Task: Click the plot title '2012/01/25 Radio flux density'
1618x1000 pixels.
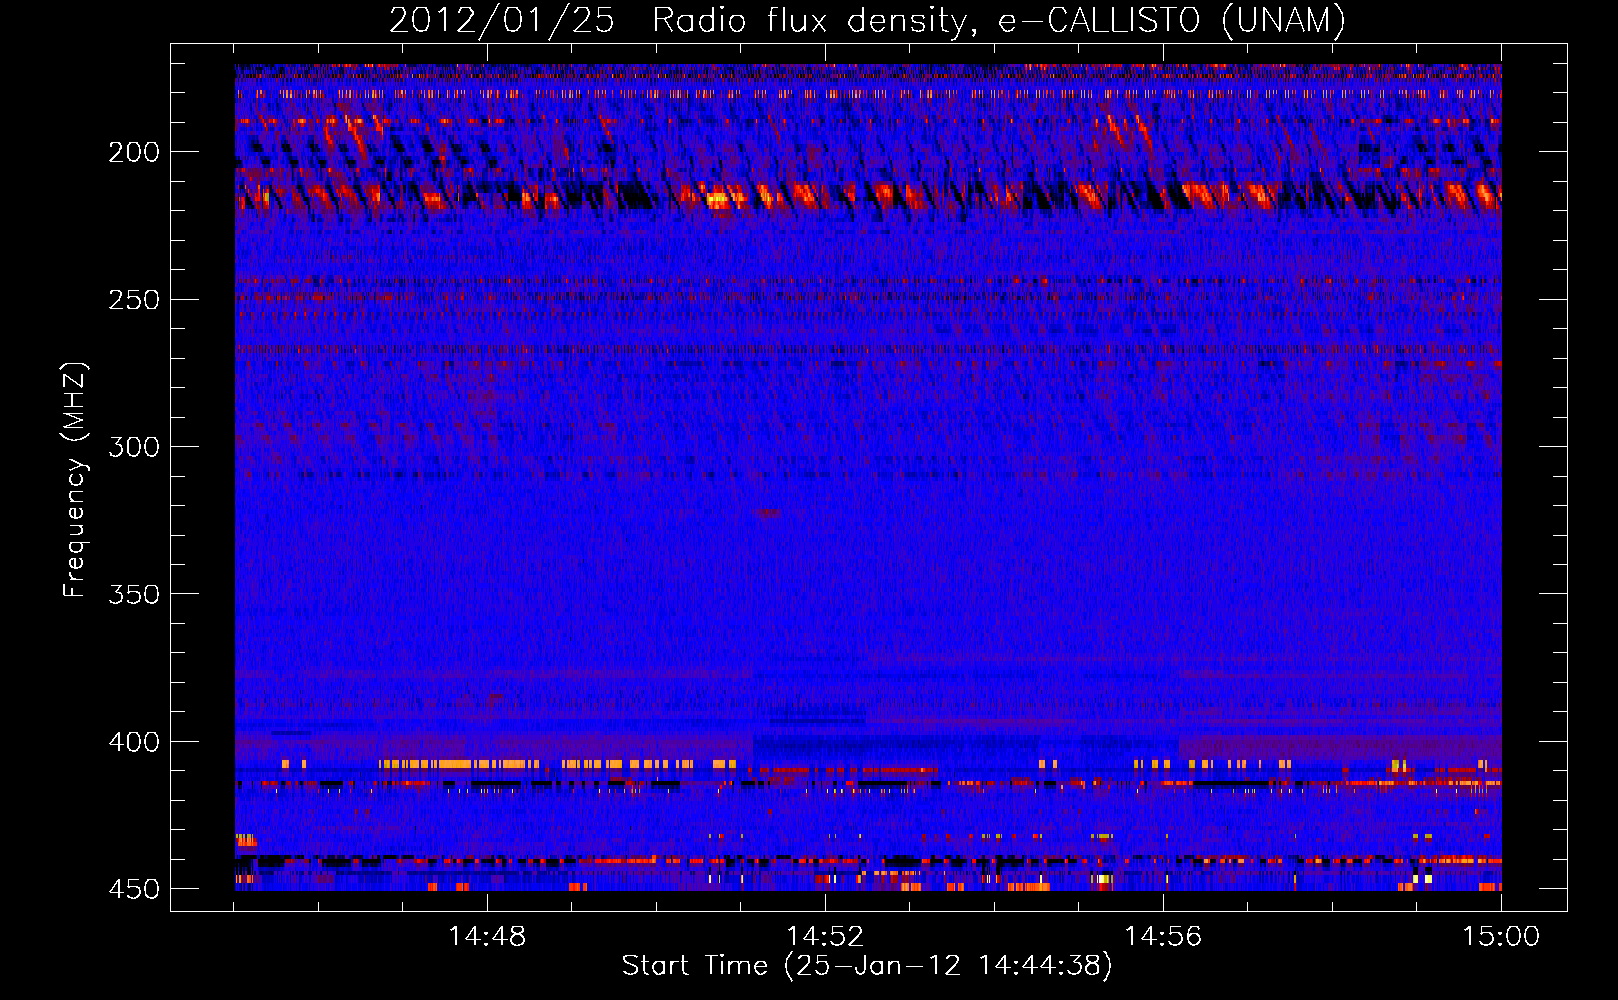Action: pos(682,21)
